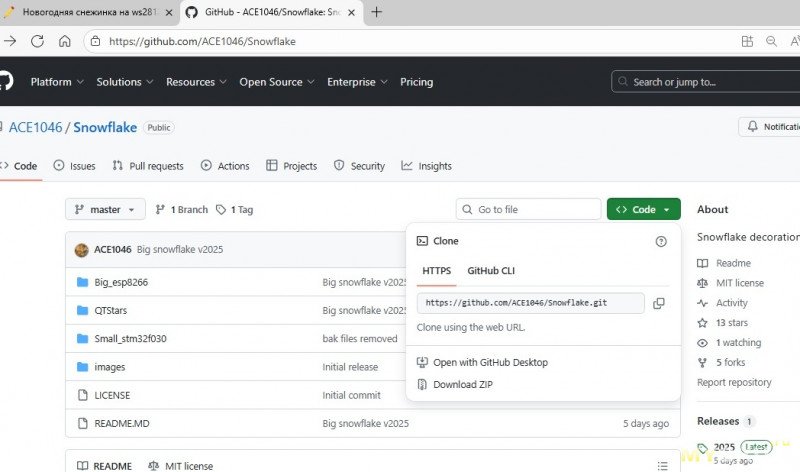Viewport: 800px width, 472px height.
Task: Open the Big_esp8266 folder
Action: point(121,282)
